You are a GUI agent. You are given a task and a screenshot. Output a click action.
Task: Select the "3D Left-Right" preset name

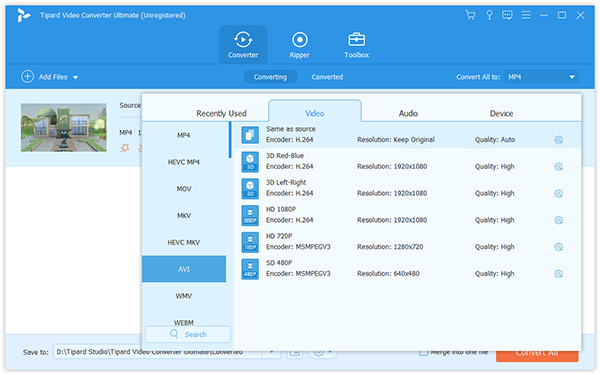click(x=286, y=183)
